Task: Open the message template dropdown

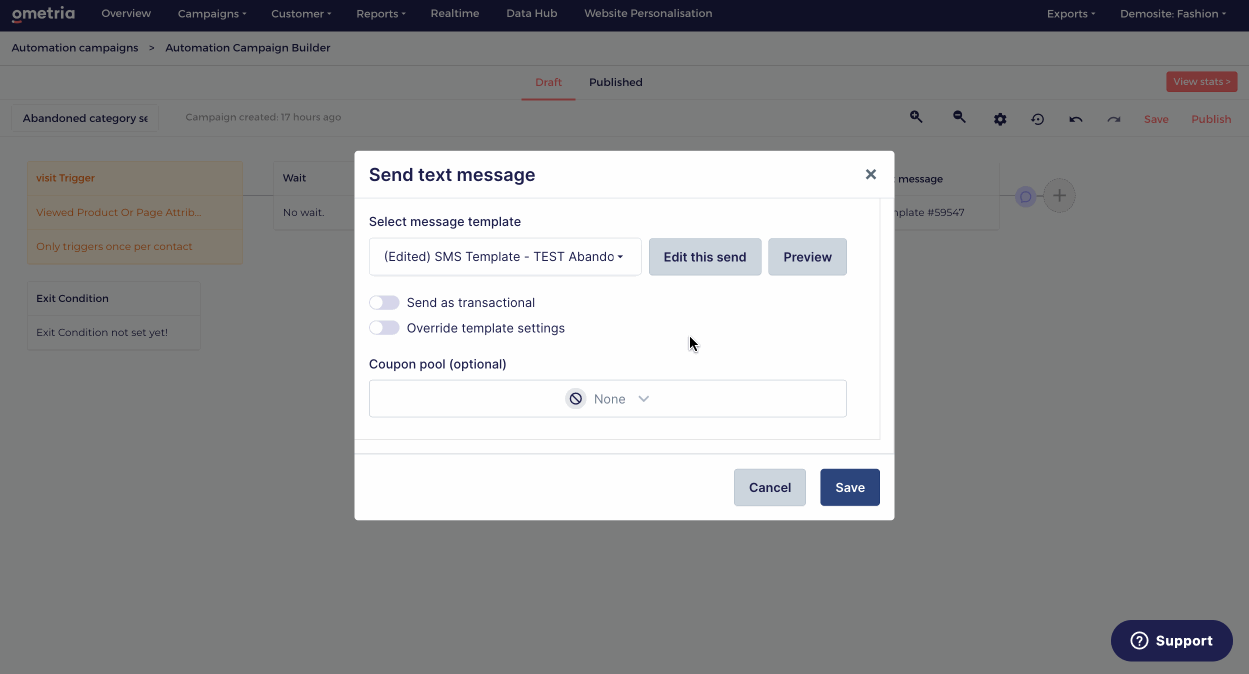Action: pyautogui.click(x=505, y=257)
